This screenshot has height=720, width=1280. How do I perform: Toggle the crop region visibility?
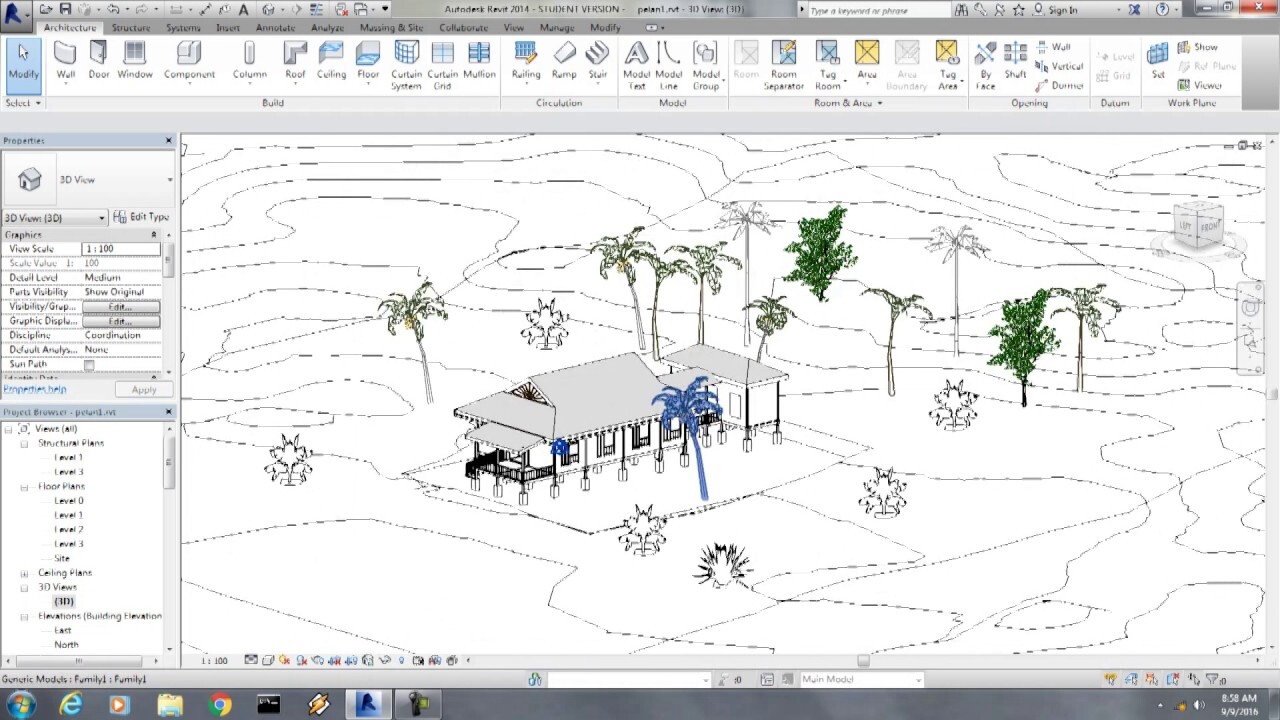pyautogui.click(x=350, y=660)
